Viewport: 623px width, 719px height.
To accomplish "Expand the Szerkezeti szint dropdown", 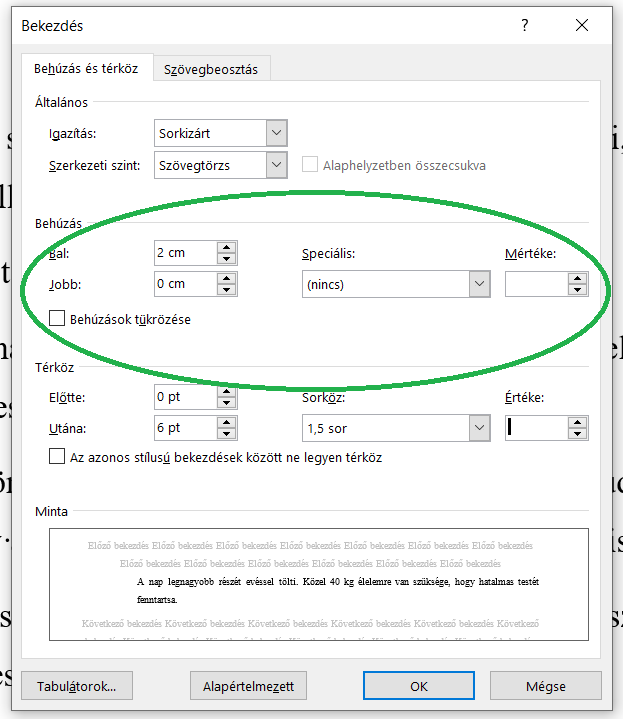I will pos(277,165).
